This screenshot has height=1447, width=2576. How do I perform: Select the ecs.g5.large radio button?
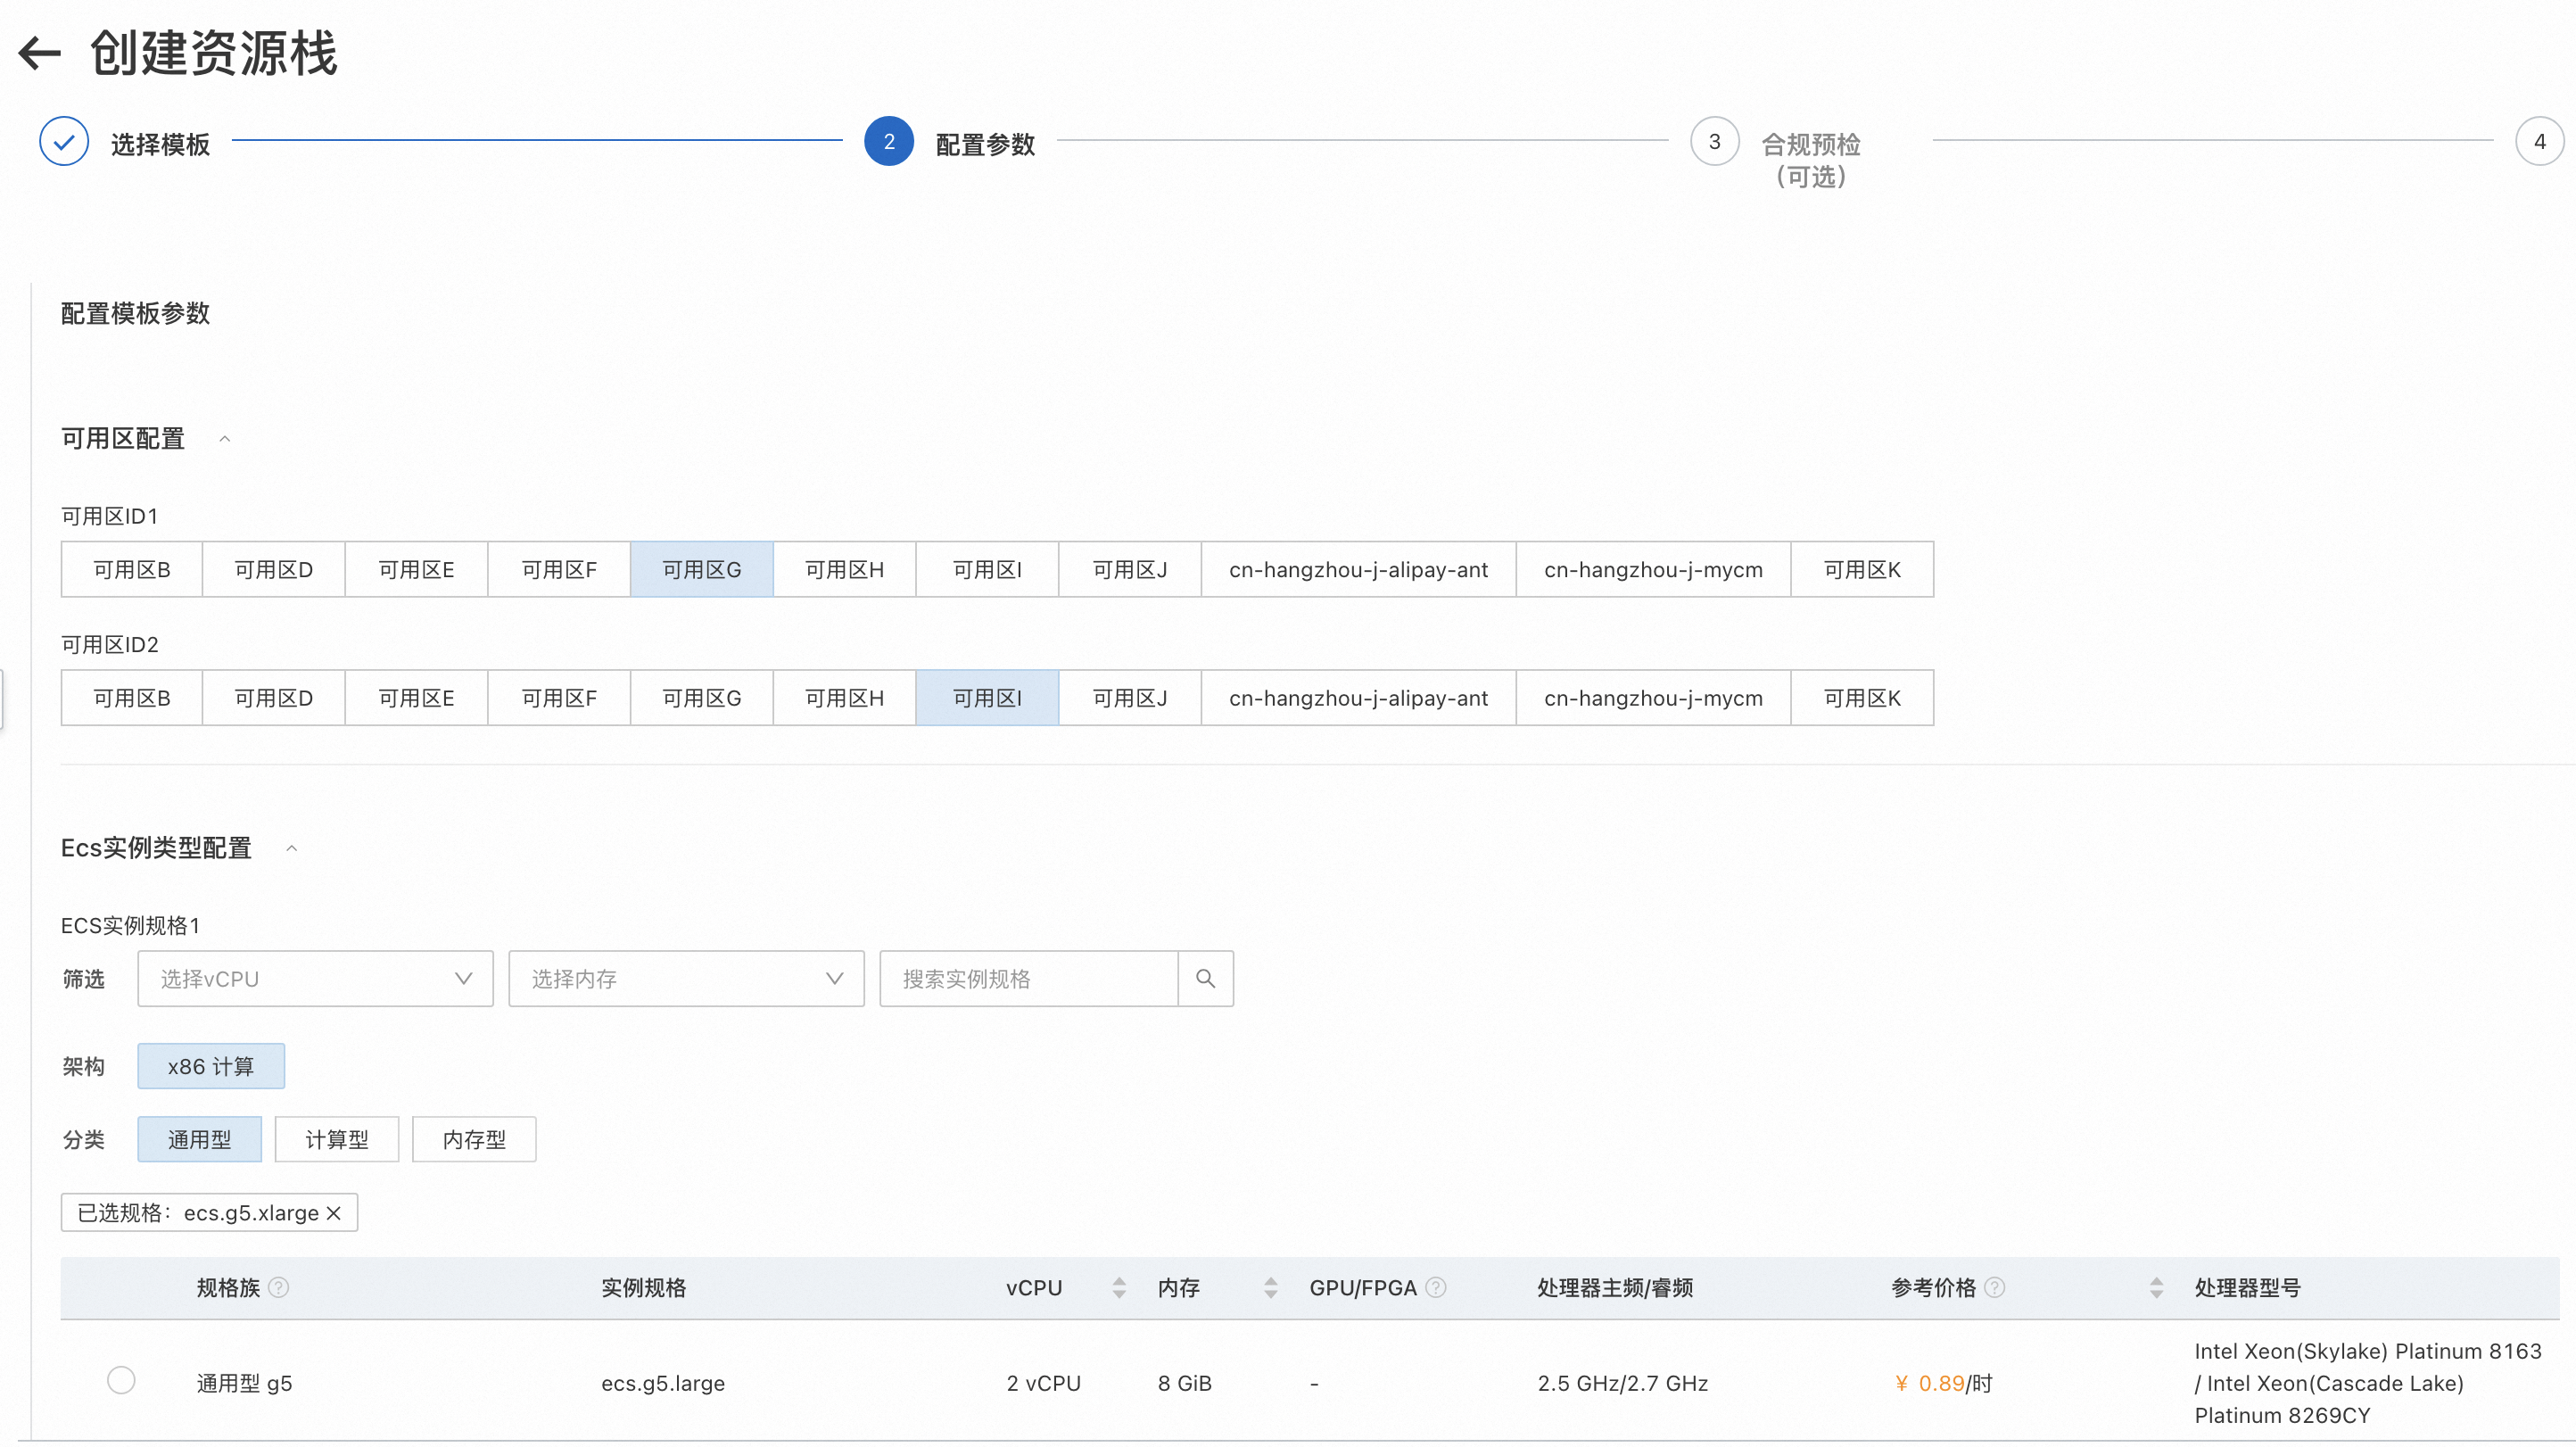point(121,1380)
